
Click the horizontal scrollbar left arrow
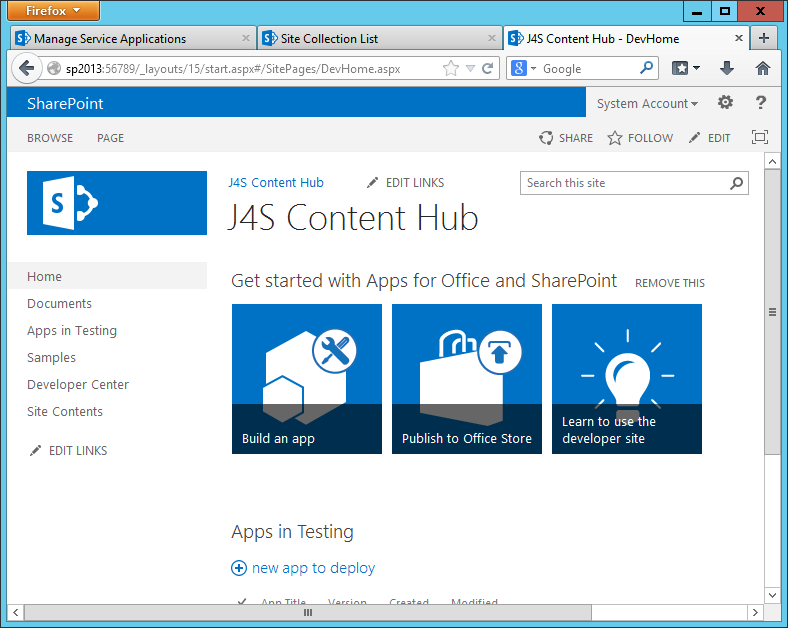16,612
